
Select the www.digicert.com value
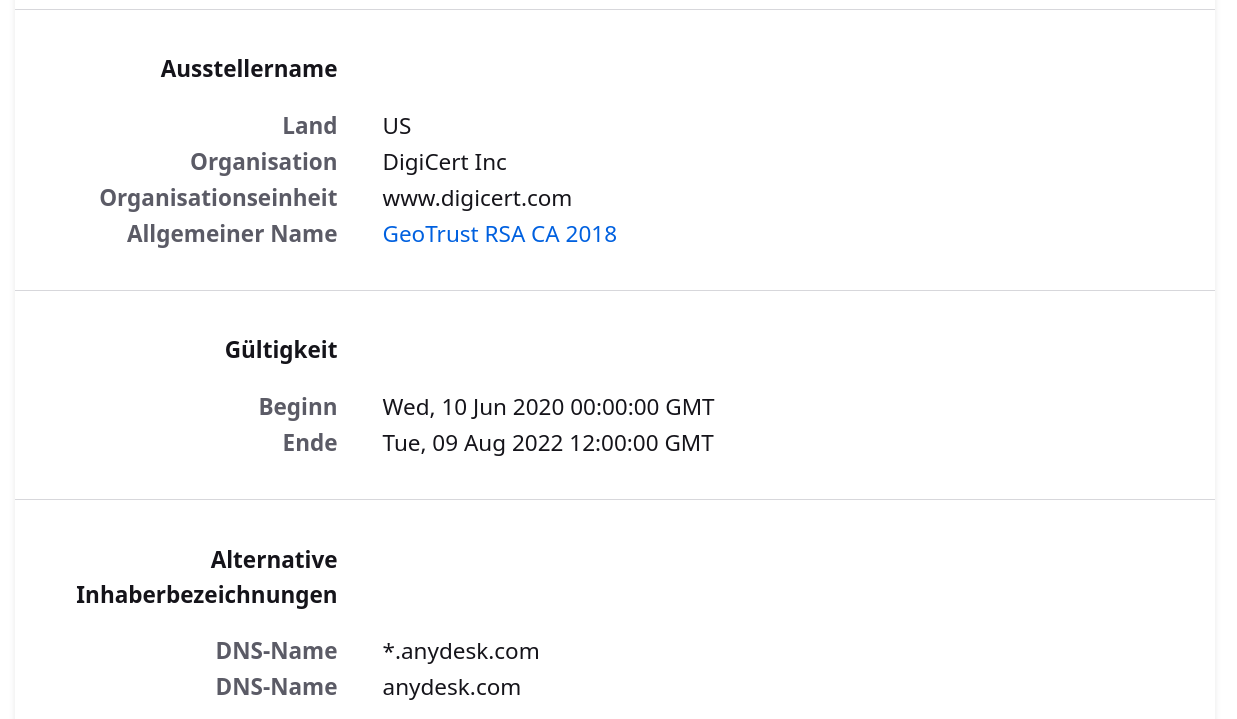click(477, 198)
